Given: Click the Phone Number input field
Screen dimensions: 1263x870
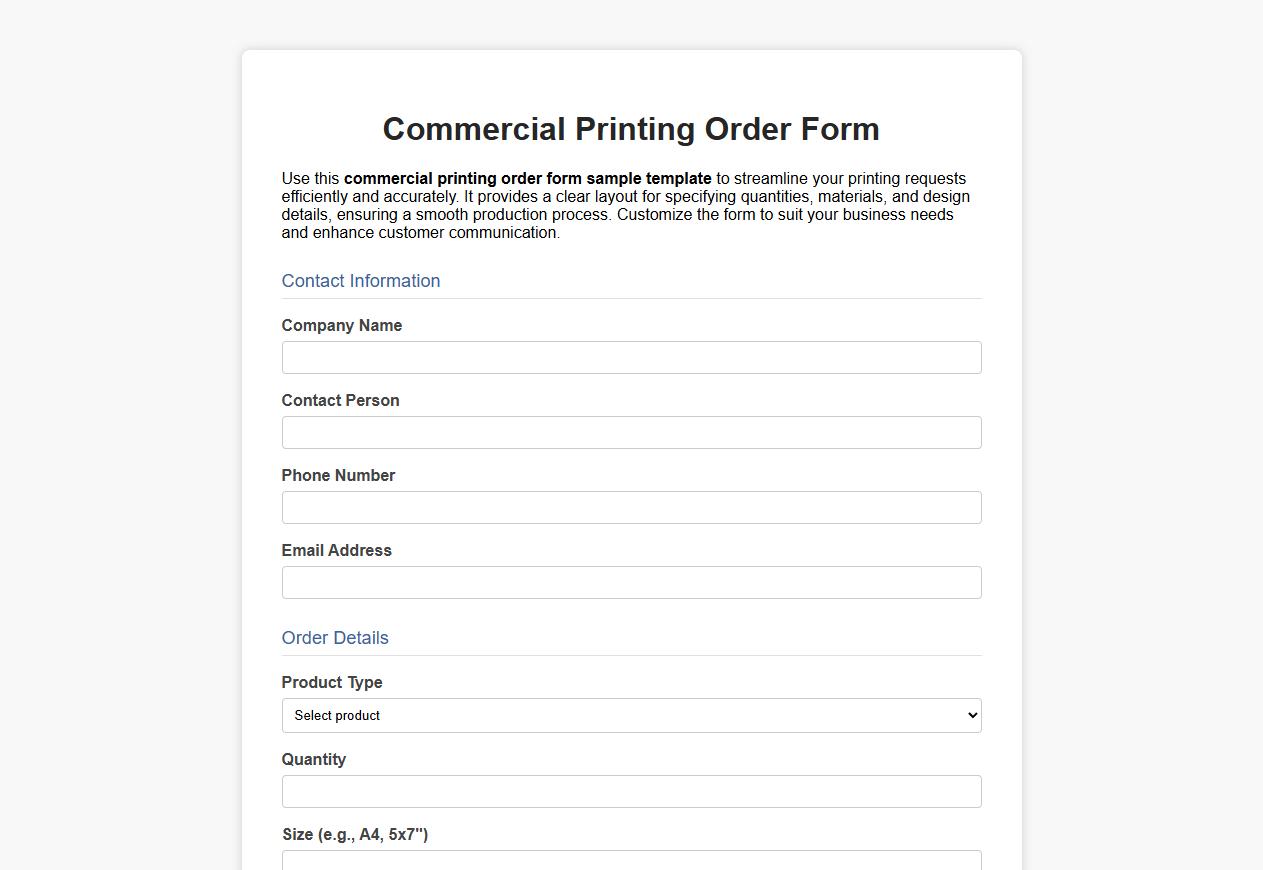Looking at the screenshot, I should click(x=631, y=507).
